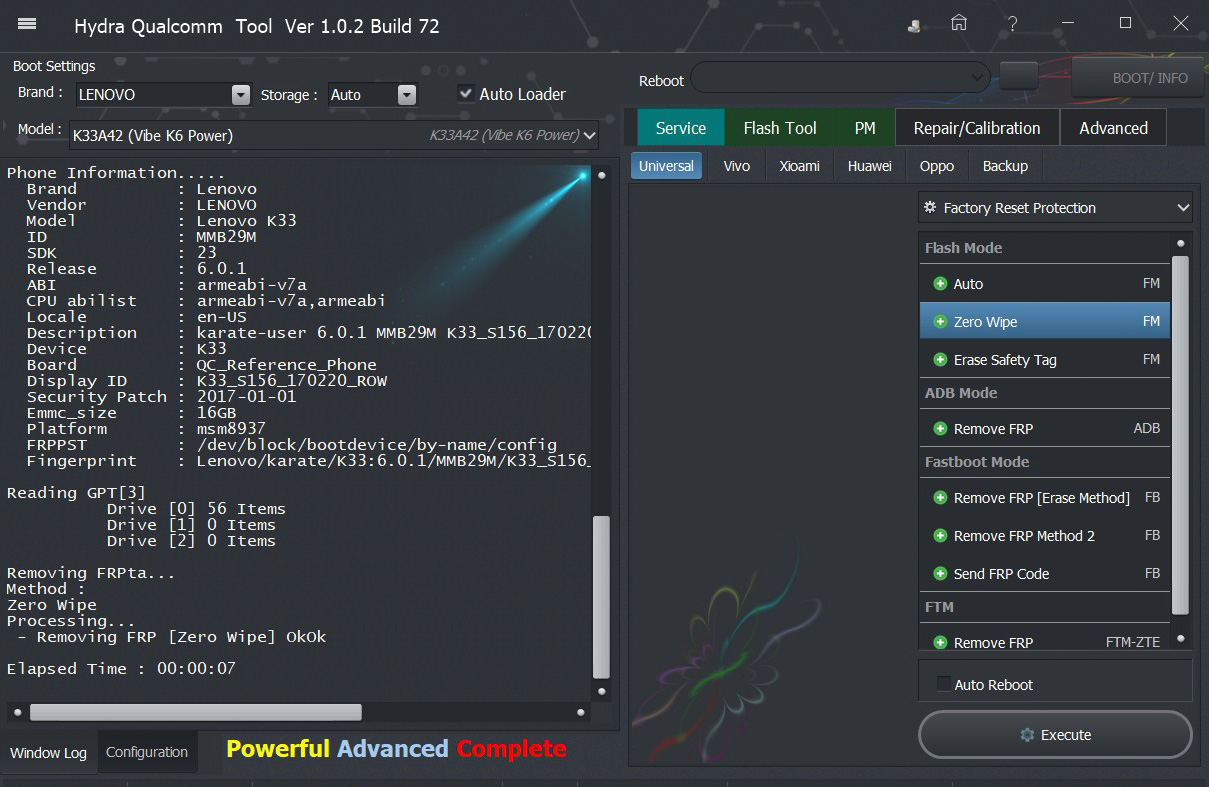This screenshot has height=787, width=1209.
Task: Open the Advanced tab
Action: click(1113, 128)
